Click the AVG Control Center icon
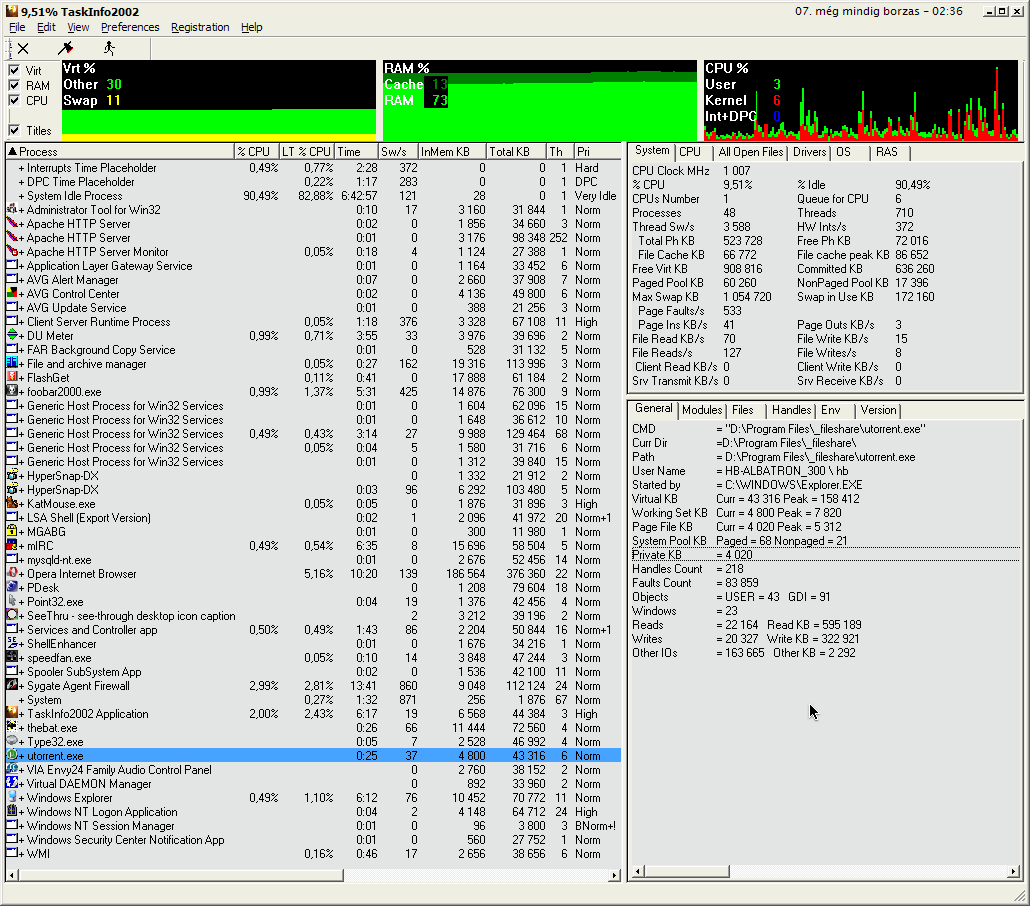Screen dimensions: 1030x906 pos(12,294)
